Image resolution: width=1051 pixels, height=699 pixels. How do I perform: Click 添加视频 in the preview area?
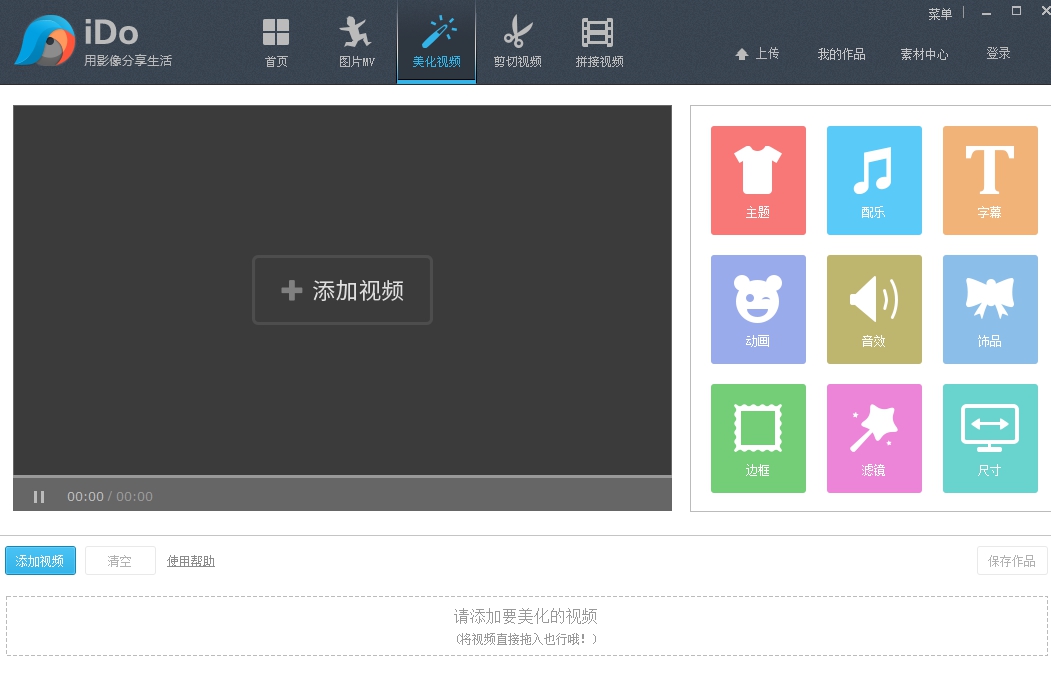click(342, 290)
